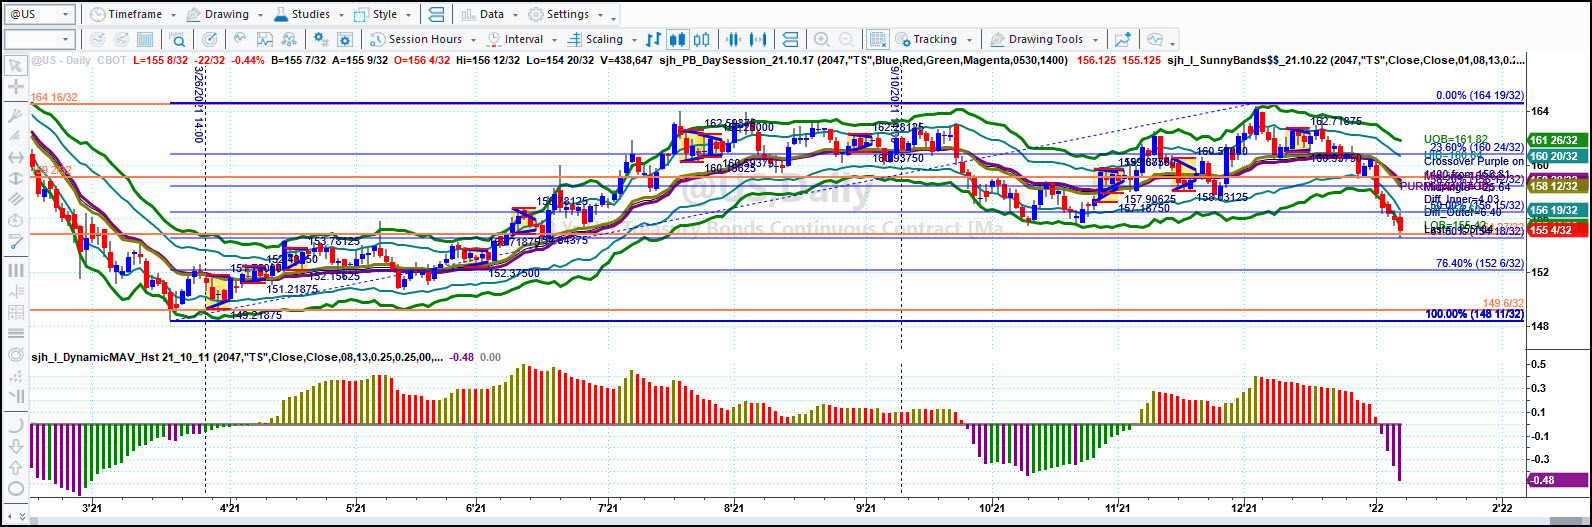
Task: Click the '76.40% (152 6/32)' Fibonacci label
Action: [x=1479, y=263]
